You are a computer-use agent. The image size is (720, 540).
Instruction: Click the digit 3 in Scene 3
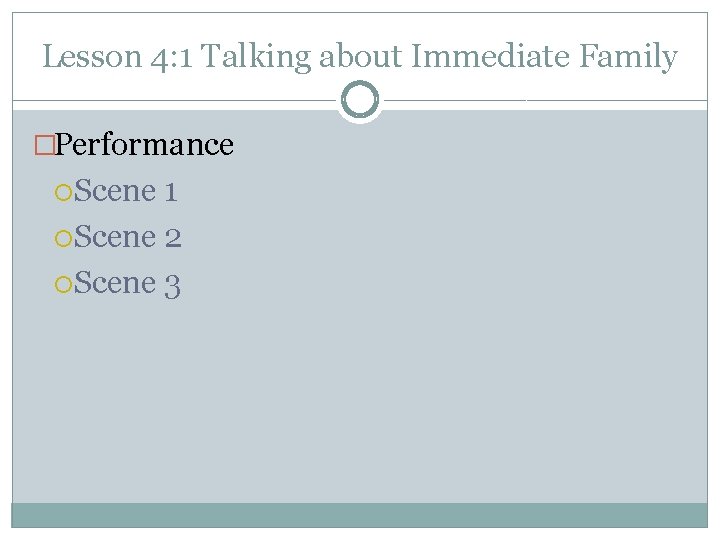click(x=173, y=286)
